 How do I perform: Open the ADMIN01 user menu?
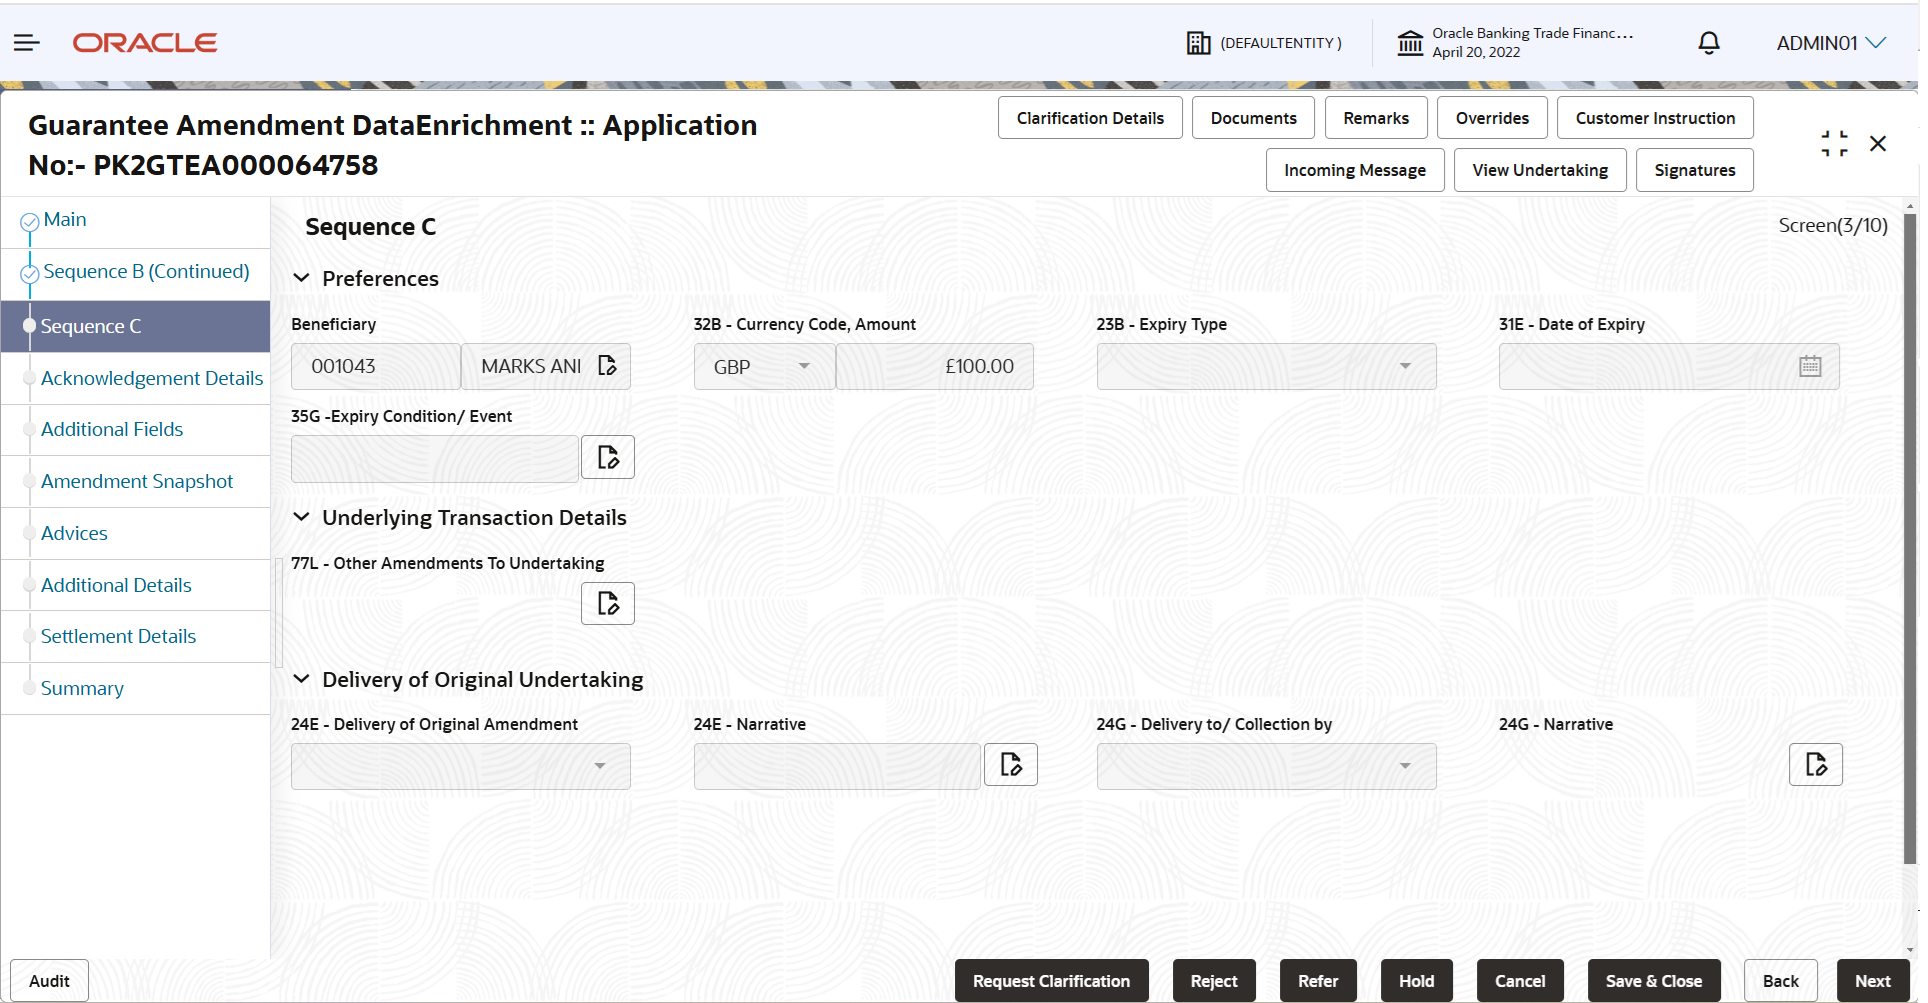(x=1831, y=43)
